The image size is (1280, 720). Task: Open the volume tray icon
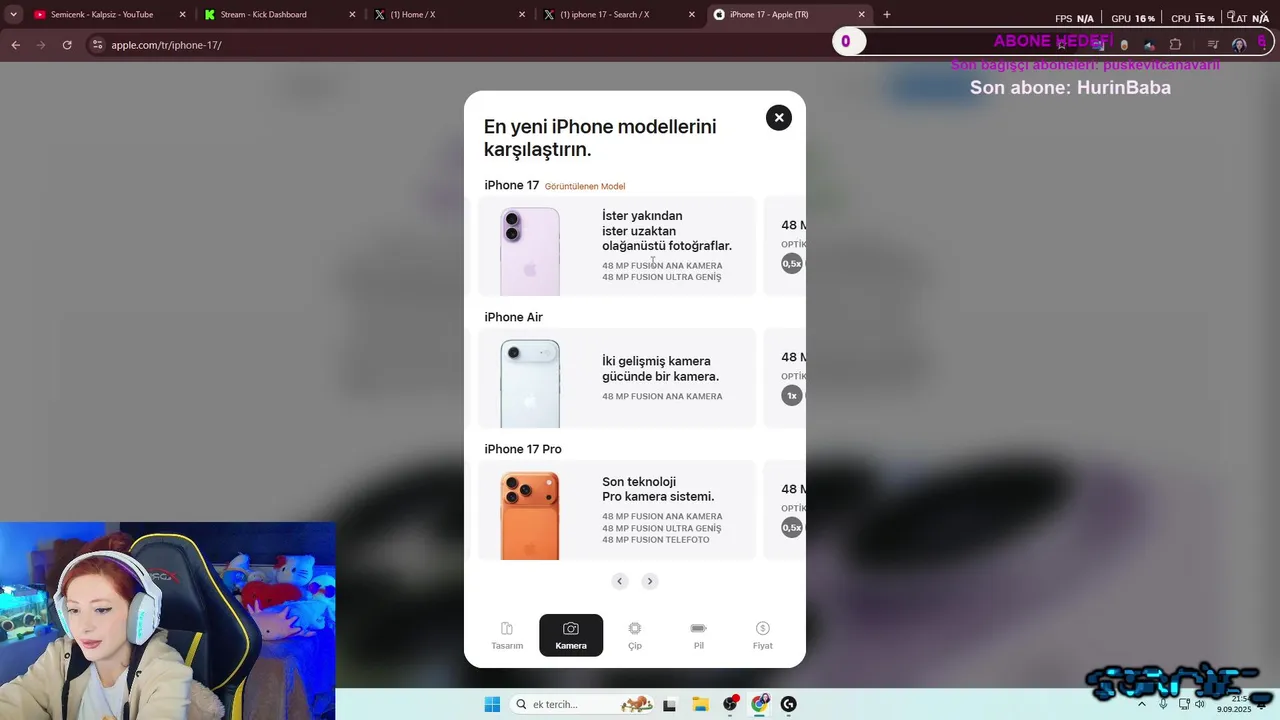pos(1200,704)
